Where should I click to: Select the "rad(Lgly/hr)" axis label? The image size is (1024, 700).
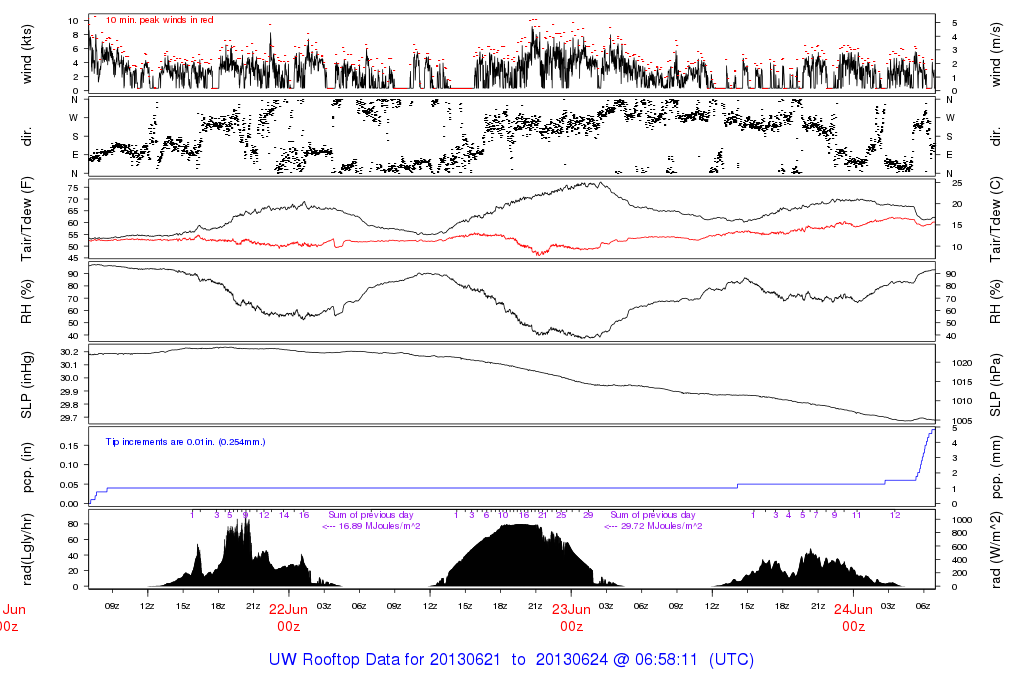click(27, 550)
